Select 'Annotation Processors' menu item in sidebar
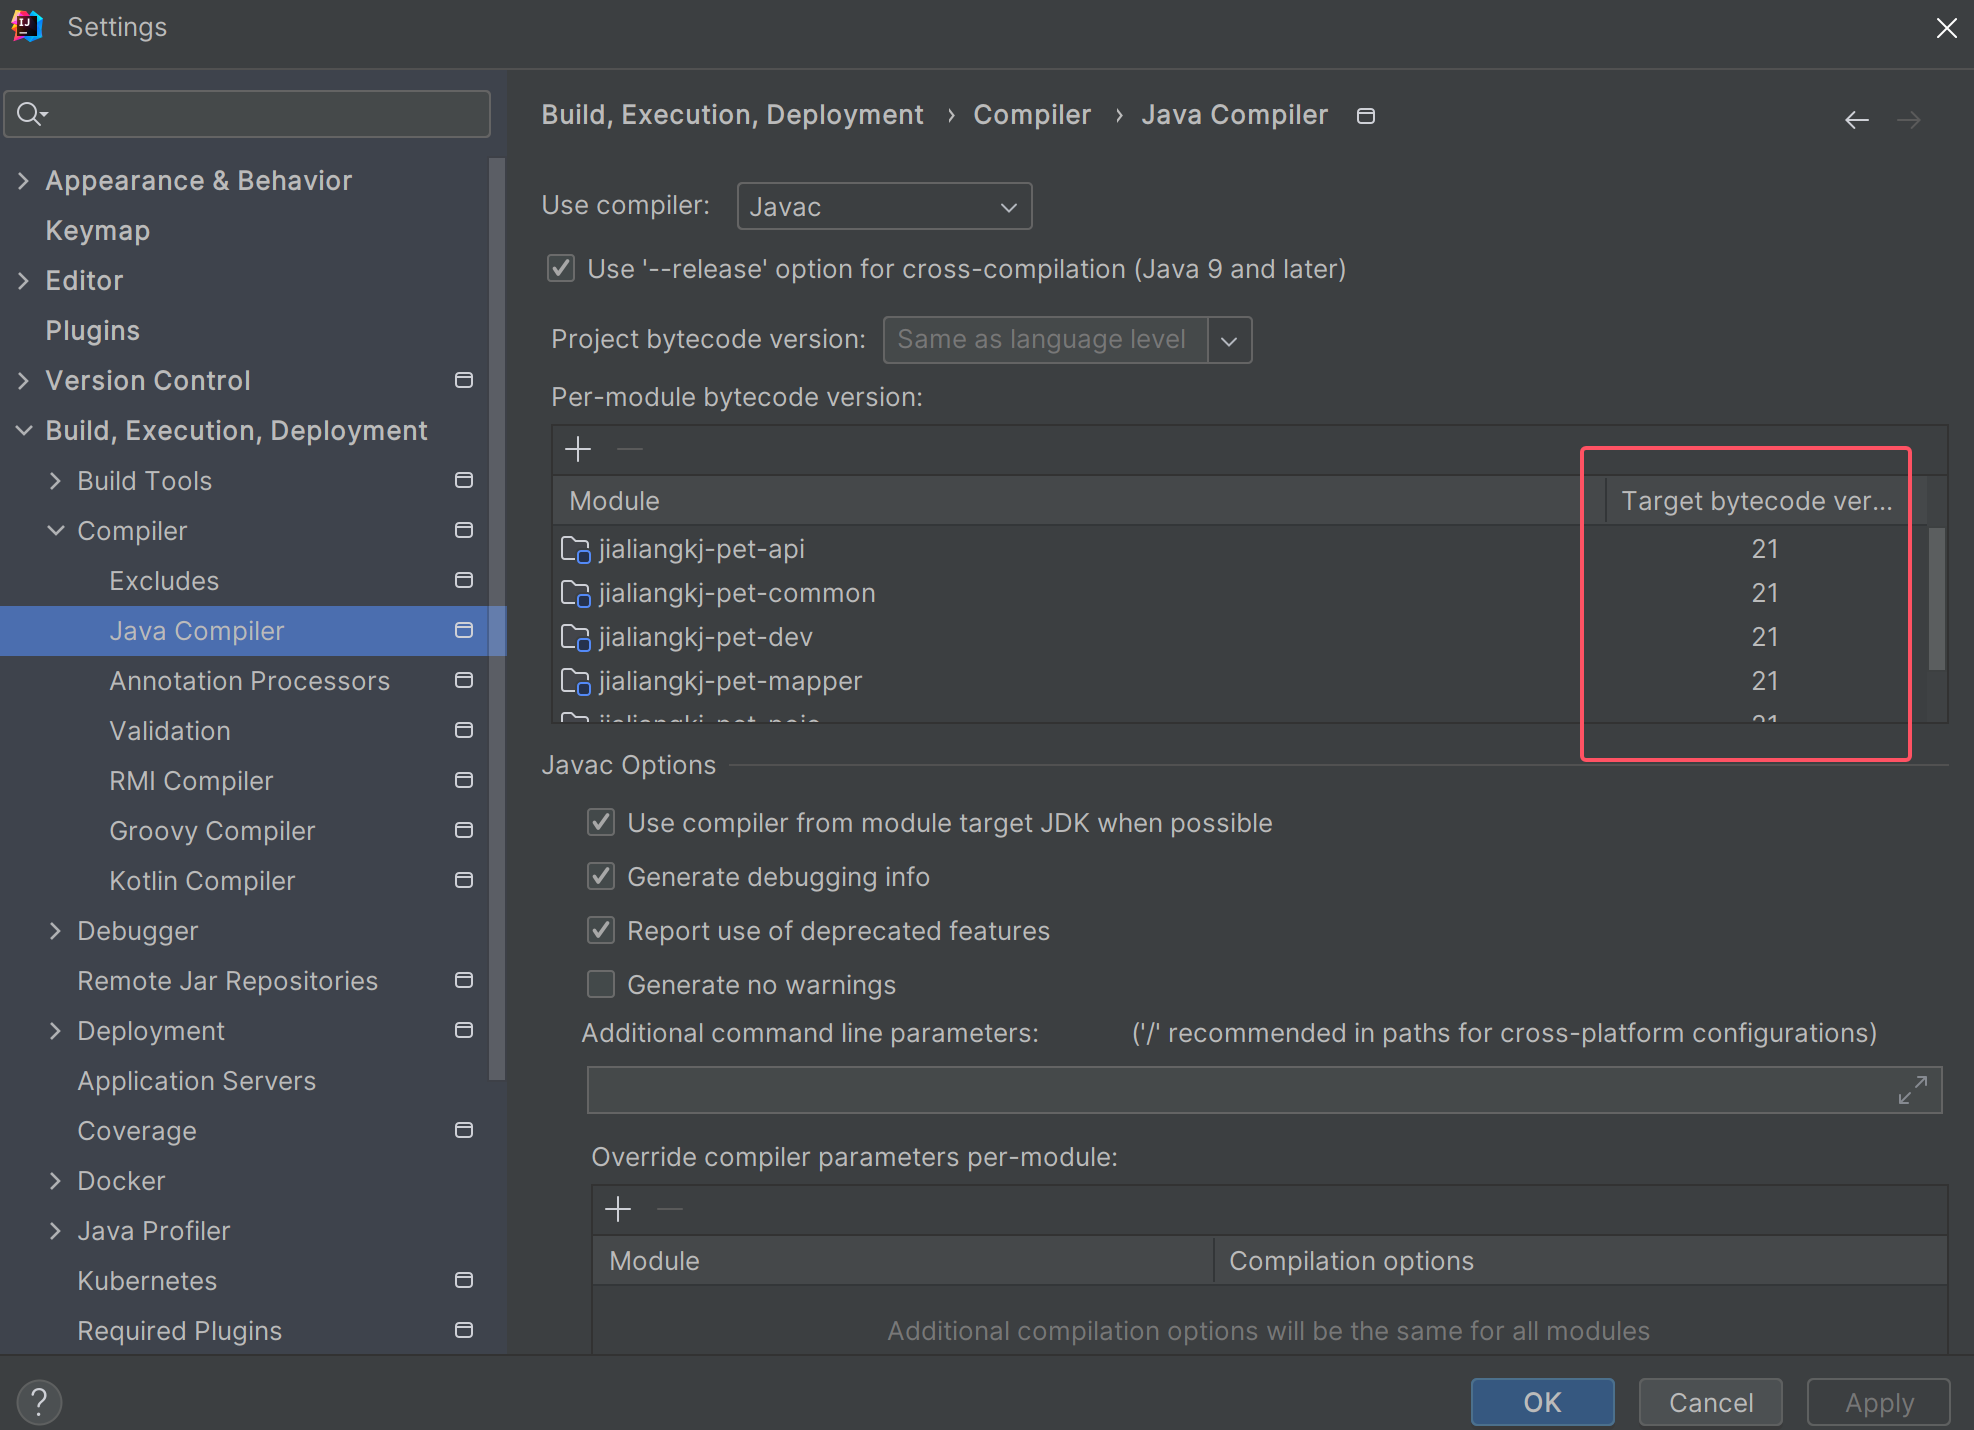Image resolution: width=1974 pixels, height=1430 pixels. (x=250, y=681)
